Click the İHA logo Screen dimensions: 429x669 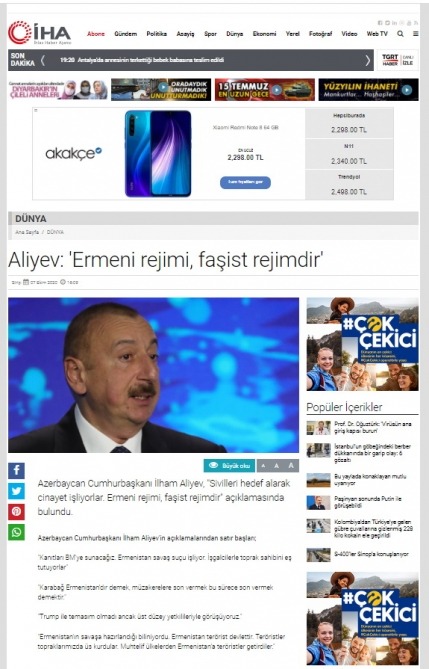click(40, 33)
